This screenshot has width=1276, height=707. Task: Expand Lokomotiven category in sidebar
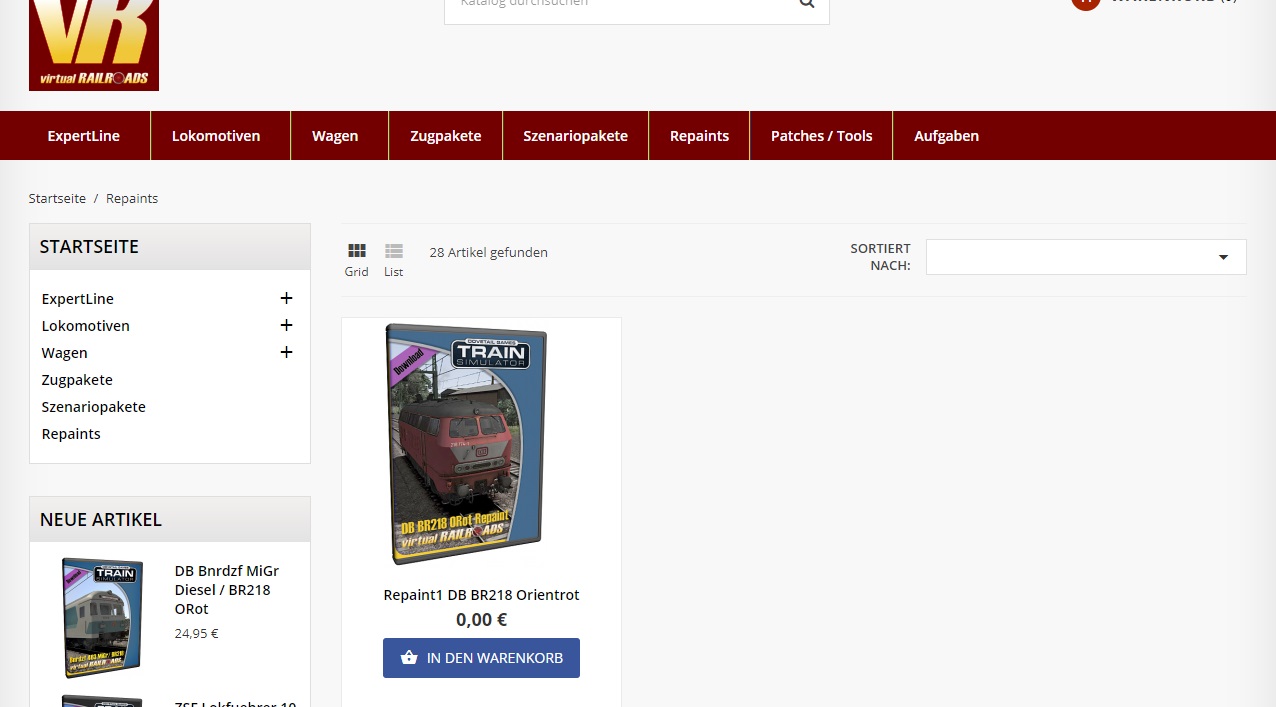pos(286,325)
